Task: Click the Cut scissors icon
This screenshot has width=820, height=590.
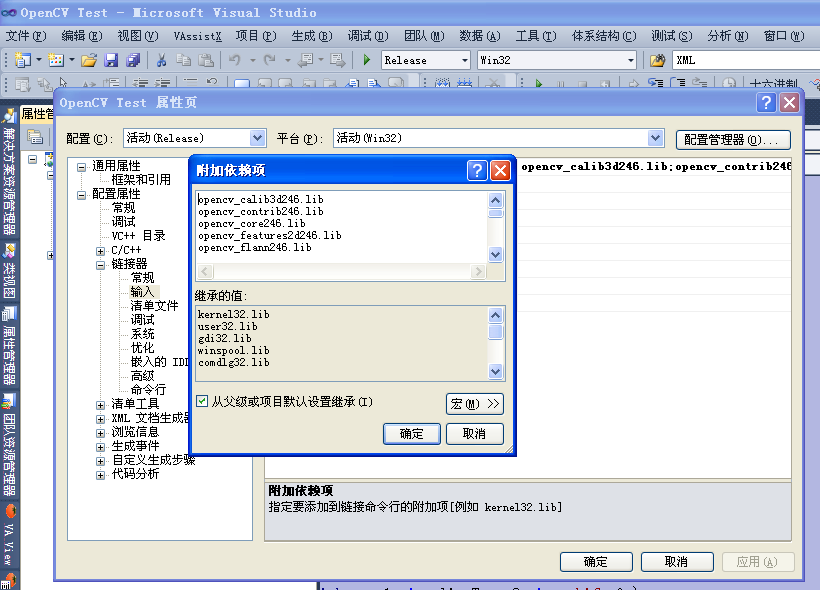Action: click(x=162, y=60)
